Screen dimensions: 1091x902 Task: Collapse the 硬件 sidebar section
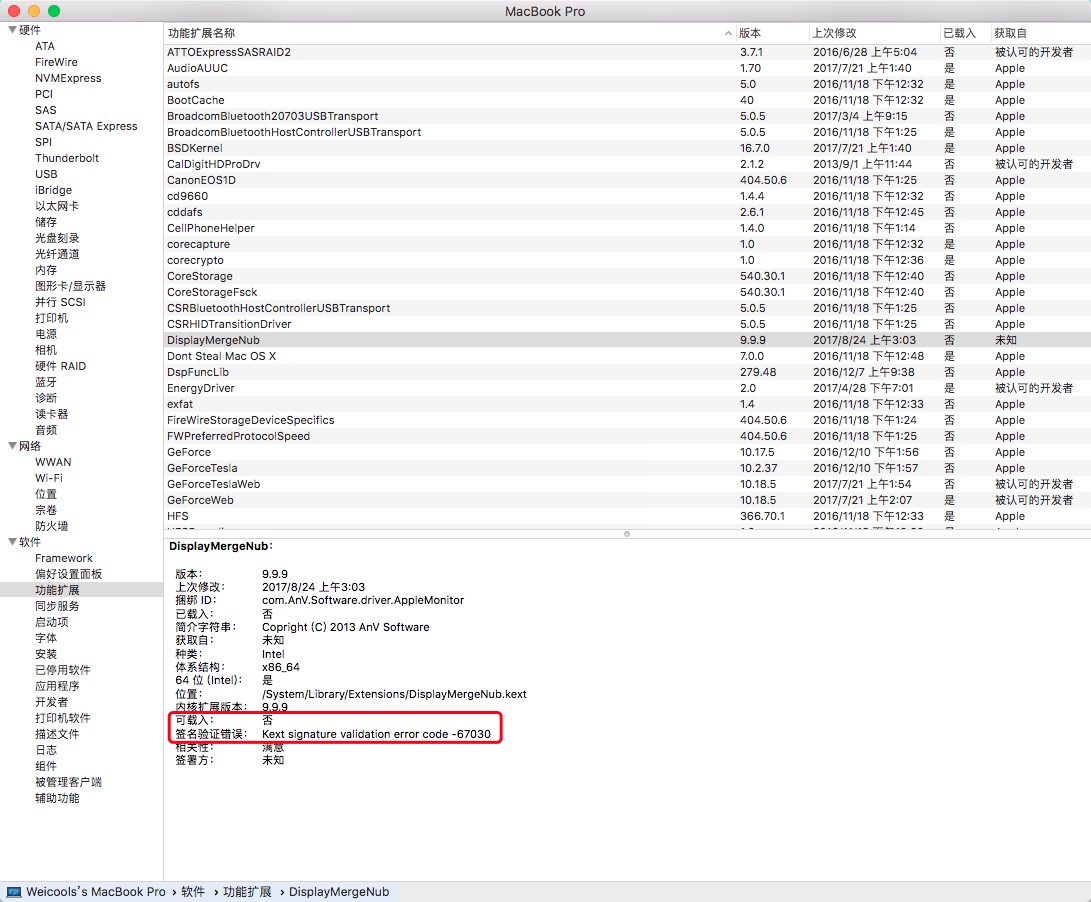coord(12,30)
